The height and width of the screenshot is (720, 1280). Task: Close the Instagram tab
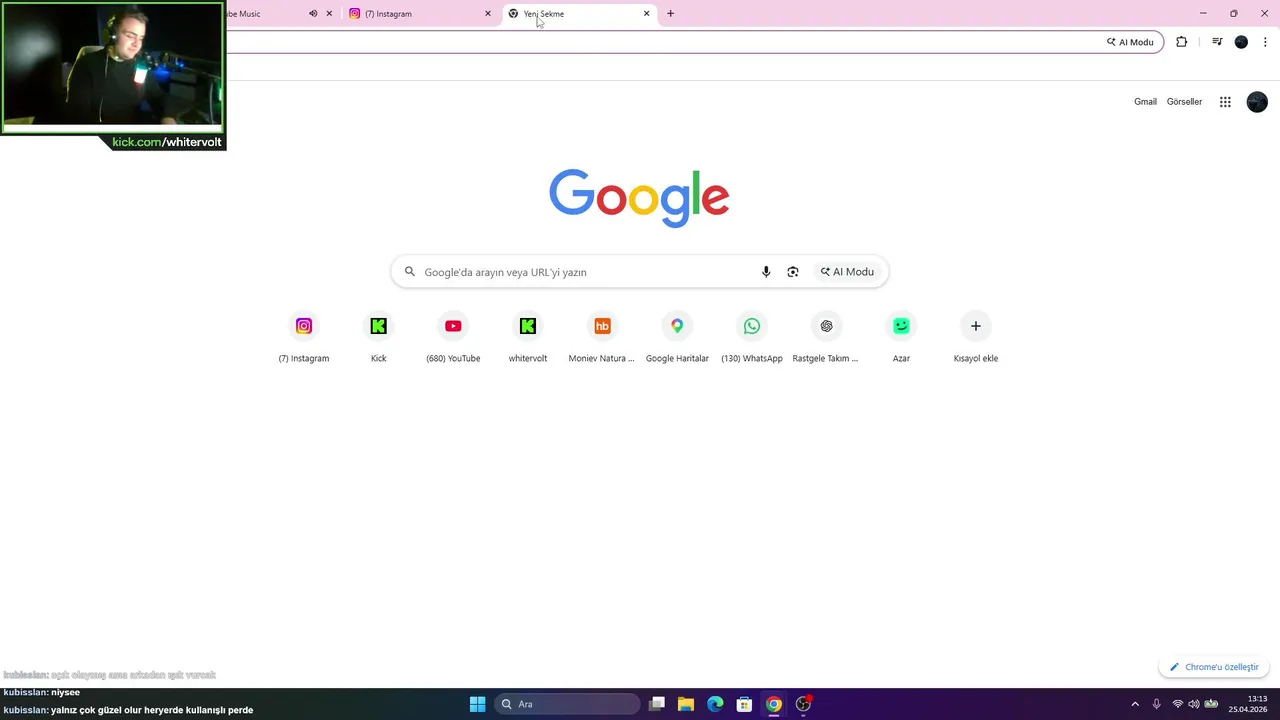[488, 14]
